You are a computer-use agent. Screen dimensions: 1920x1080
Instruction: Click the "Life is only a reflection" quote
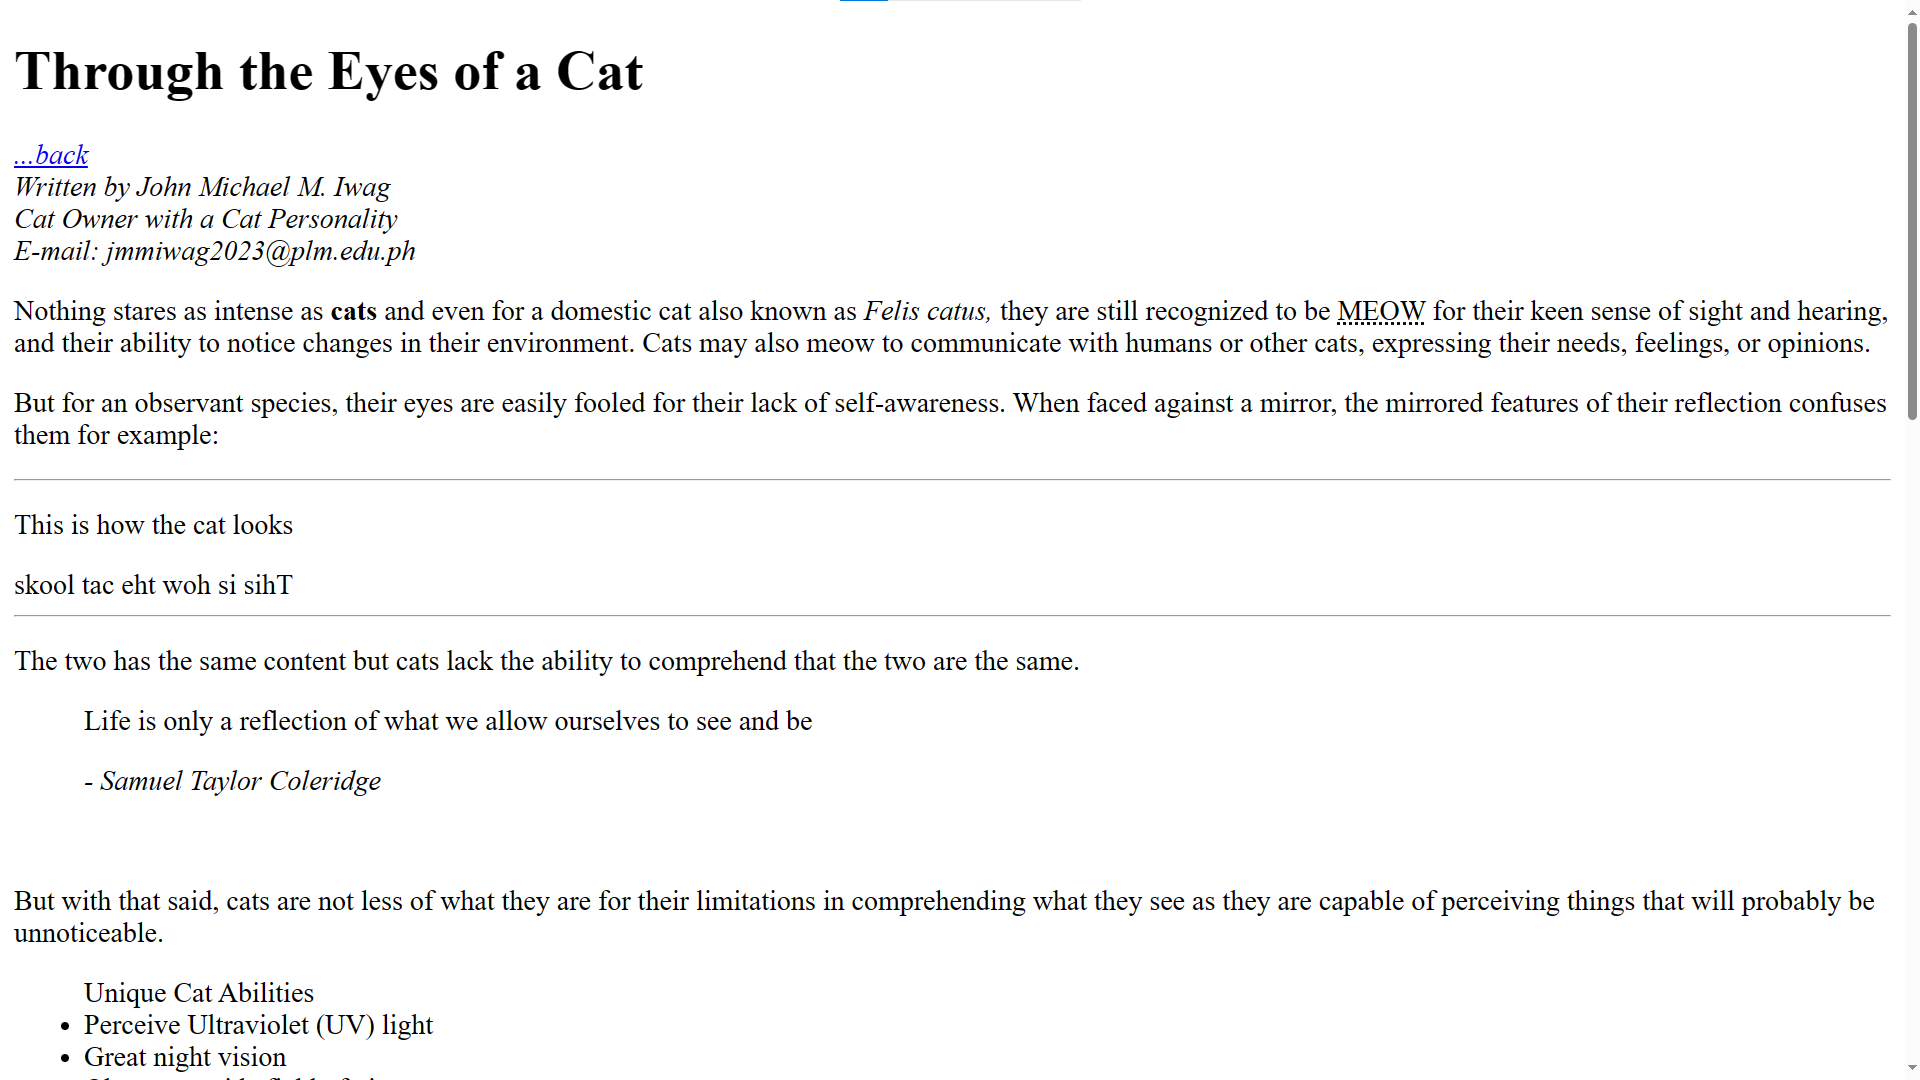448,721
